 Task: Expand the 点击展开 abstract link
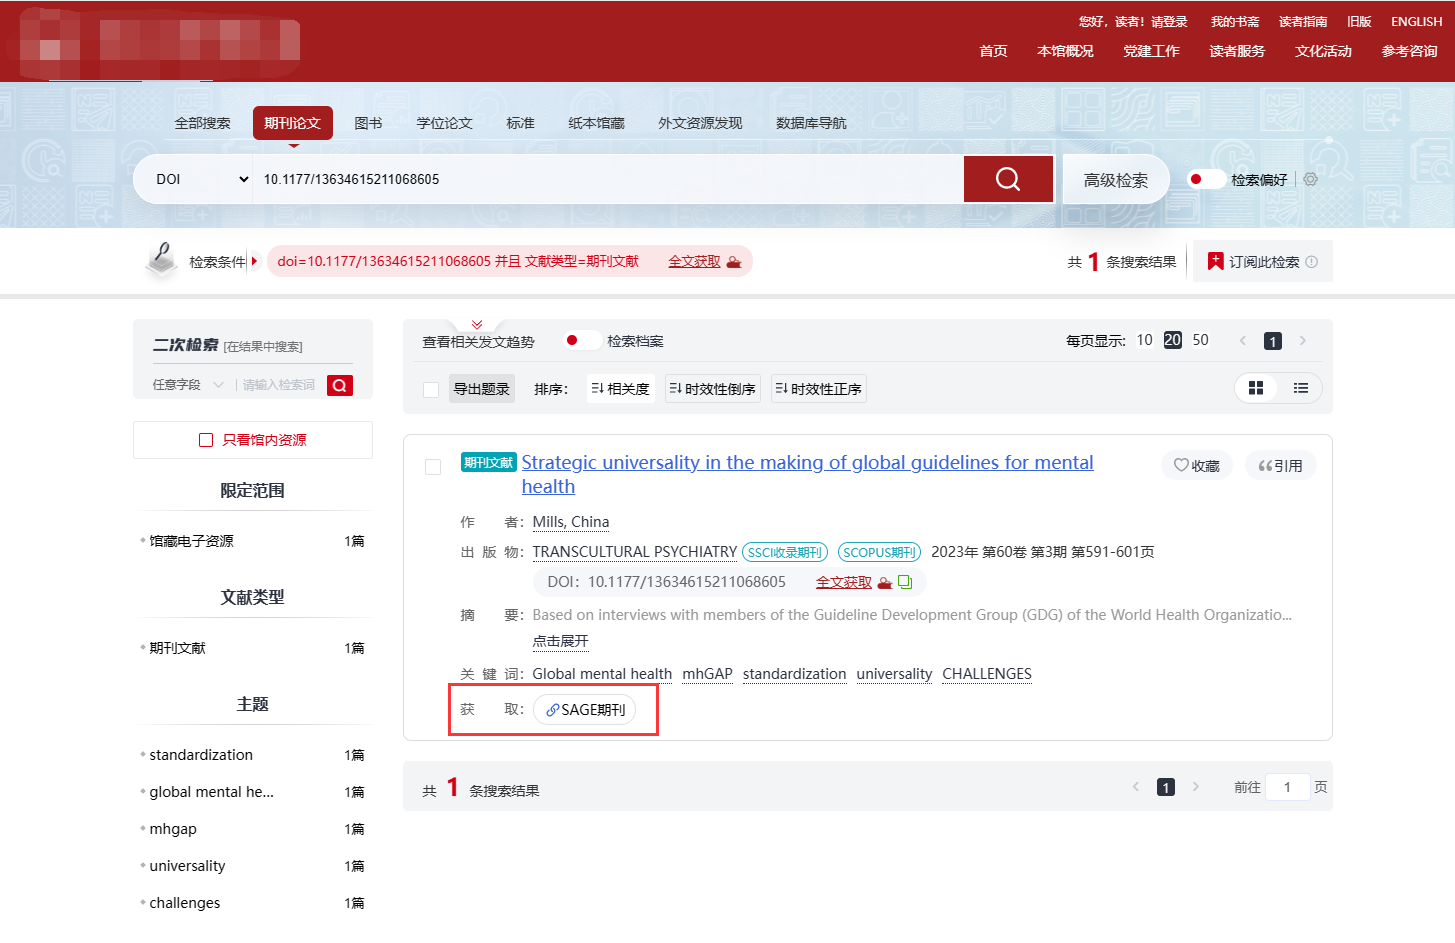coord(560,641)
